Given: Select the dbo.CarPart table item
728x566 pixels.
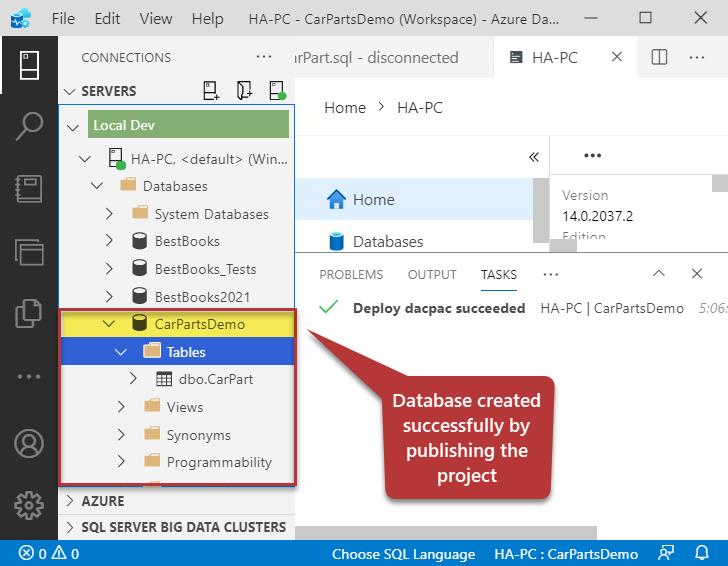Looking at the screenshot, I should [x=216, y=379].
